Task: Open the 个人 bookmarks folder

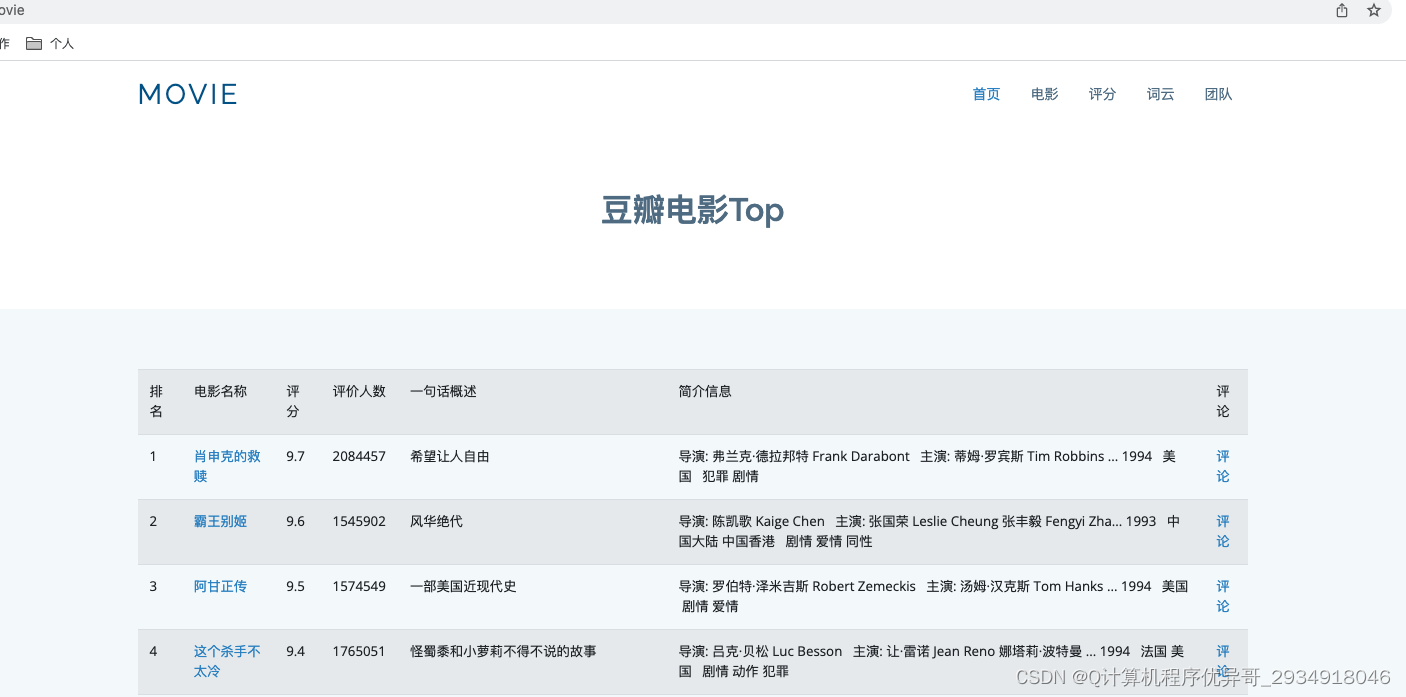Action: pos(50,44)
